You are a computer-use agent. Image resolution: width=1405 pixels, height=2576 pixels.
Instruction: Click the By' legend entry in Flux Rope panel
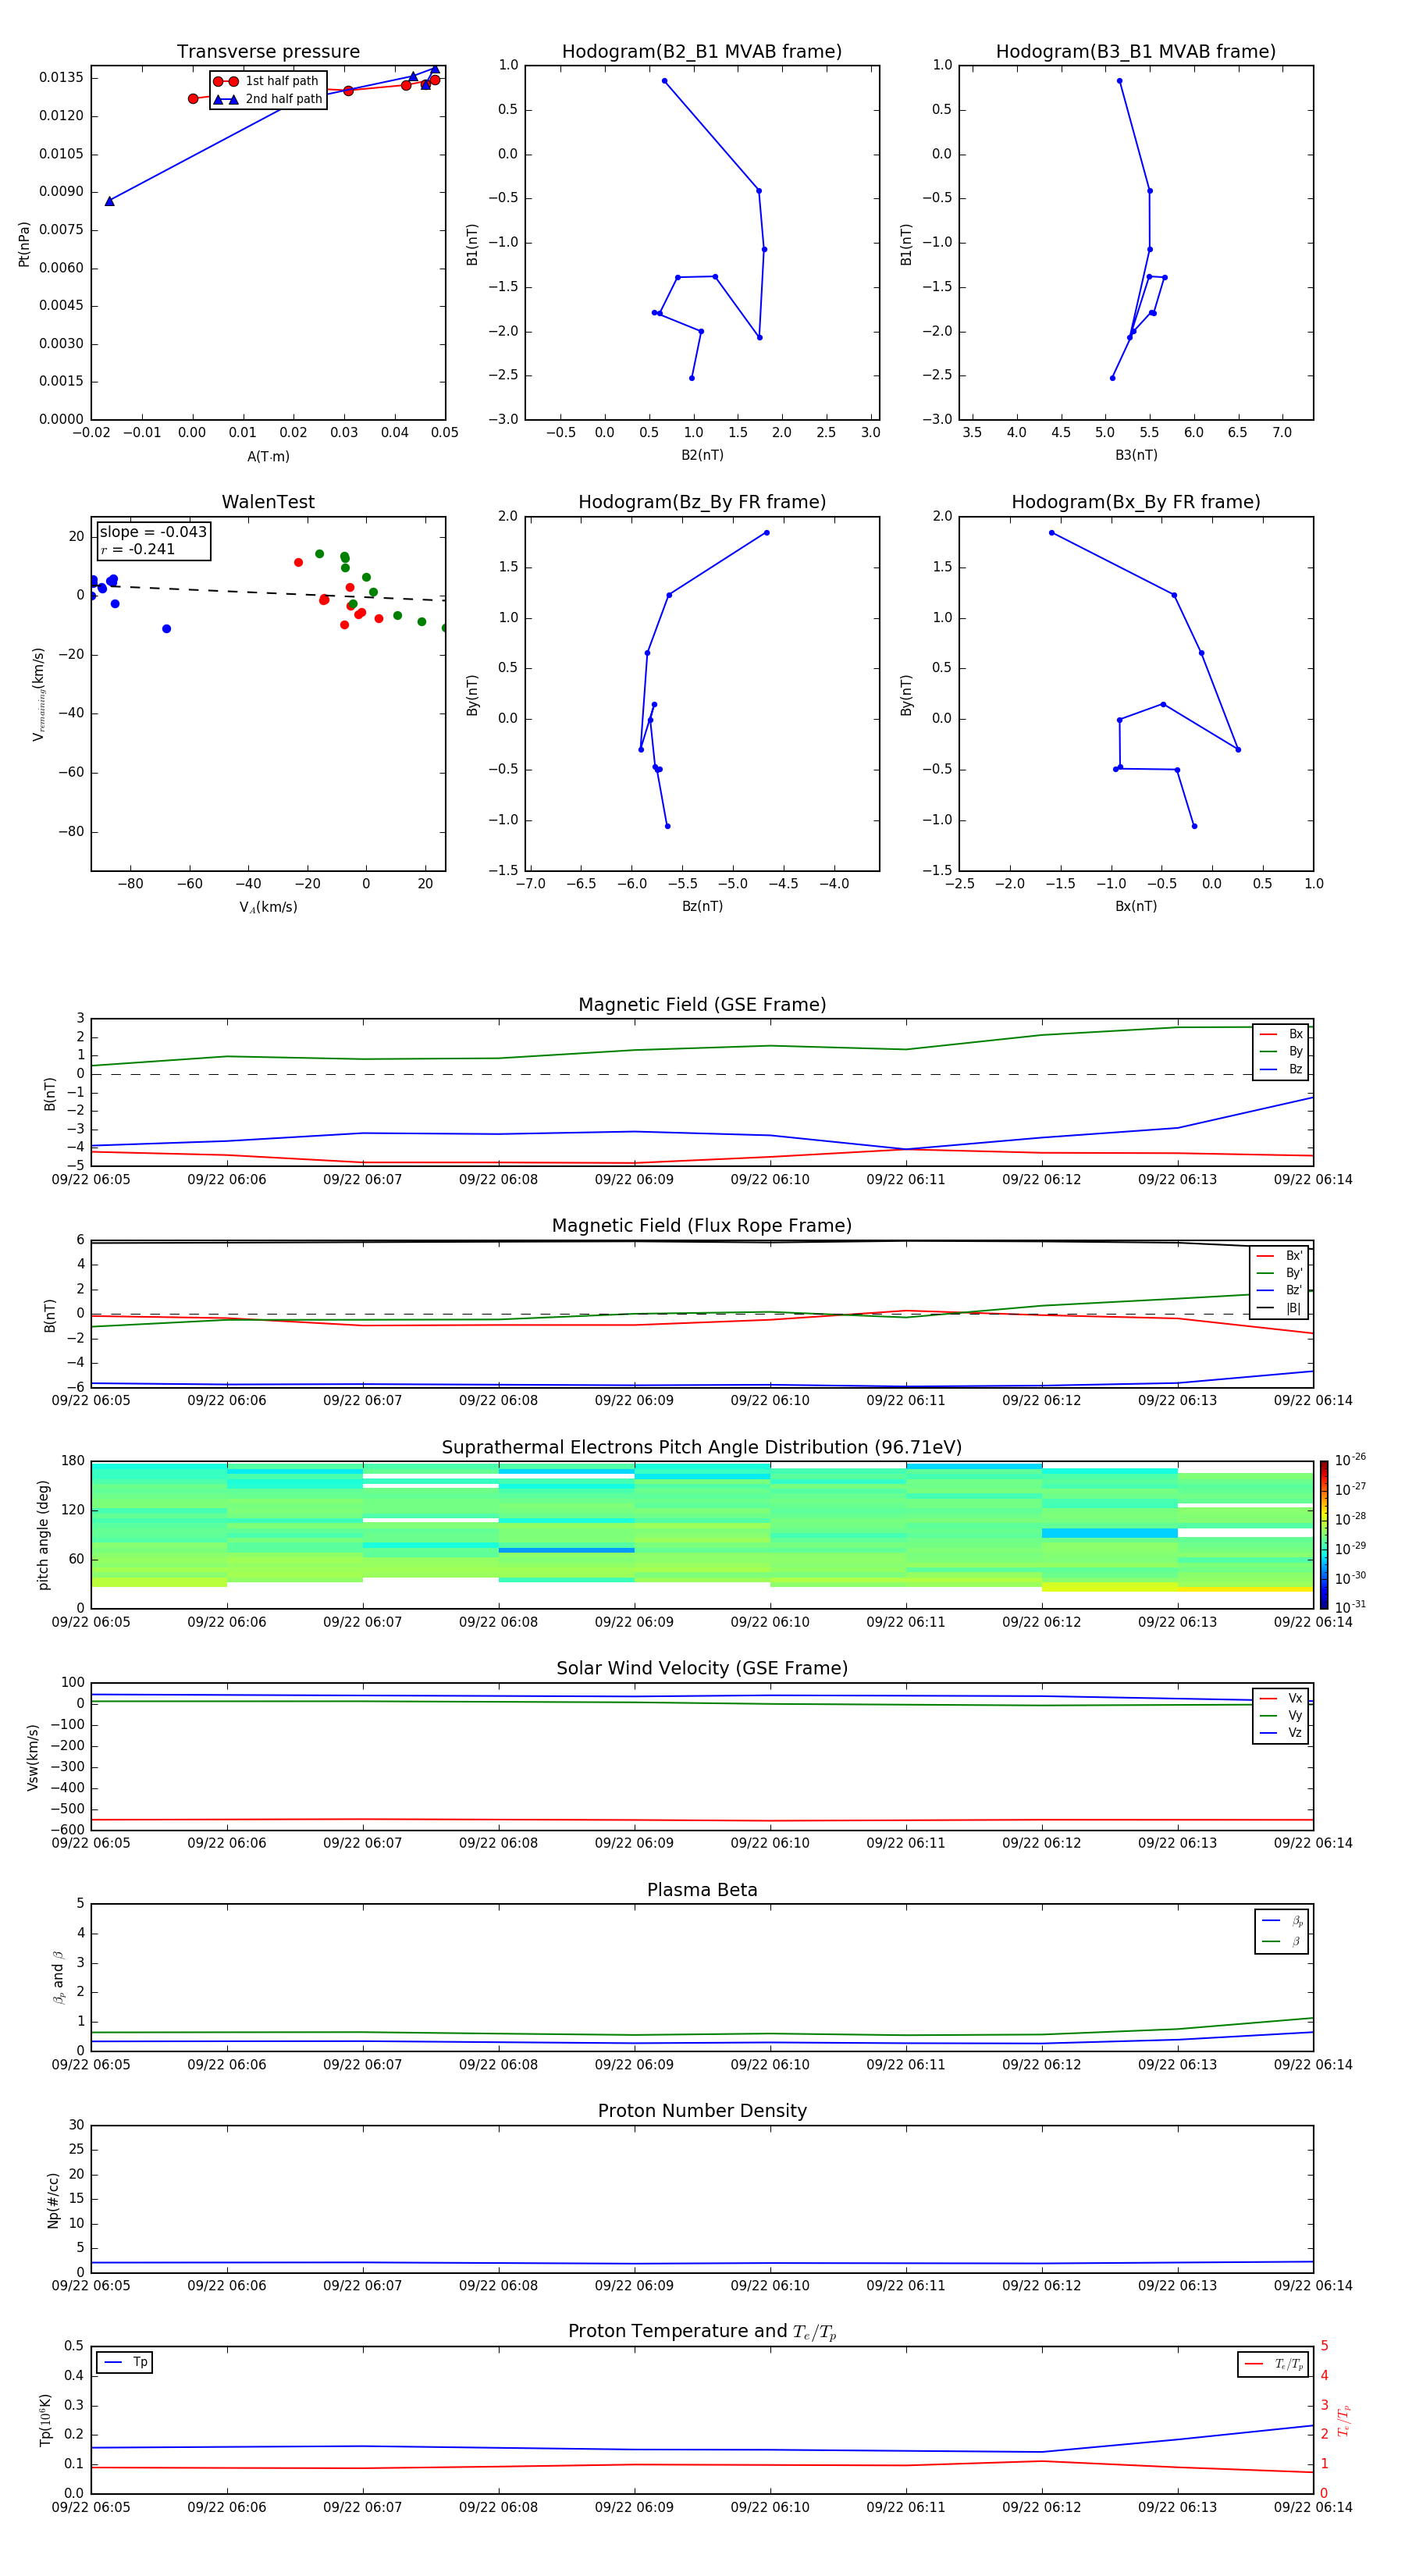(x=1279, y=1273)
